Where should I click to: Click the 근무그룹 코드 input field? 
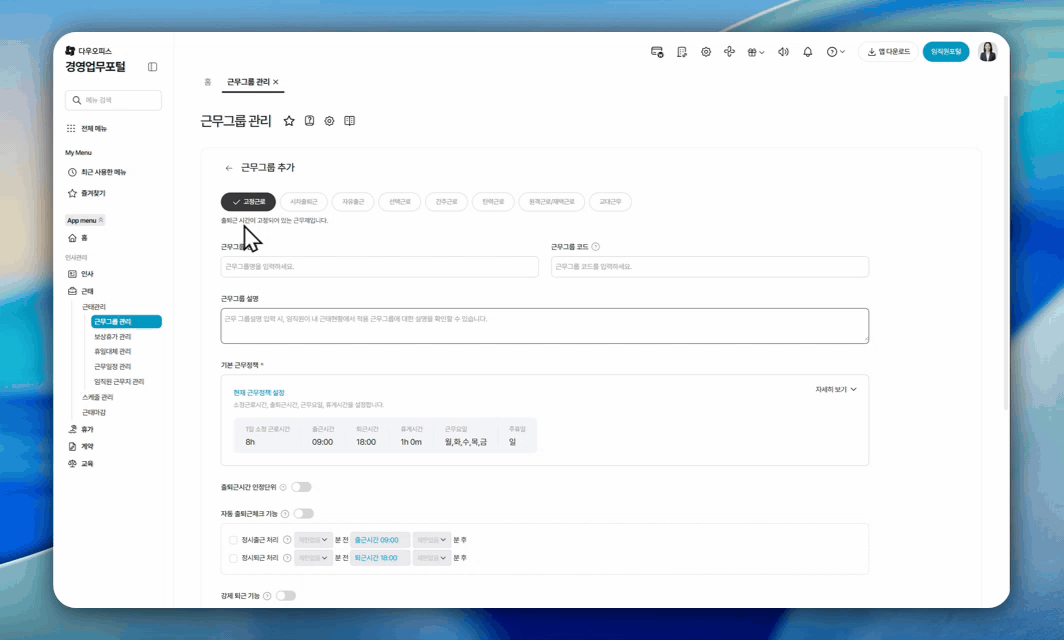coord(710,267)
